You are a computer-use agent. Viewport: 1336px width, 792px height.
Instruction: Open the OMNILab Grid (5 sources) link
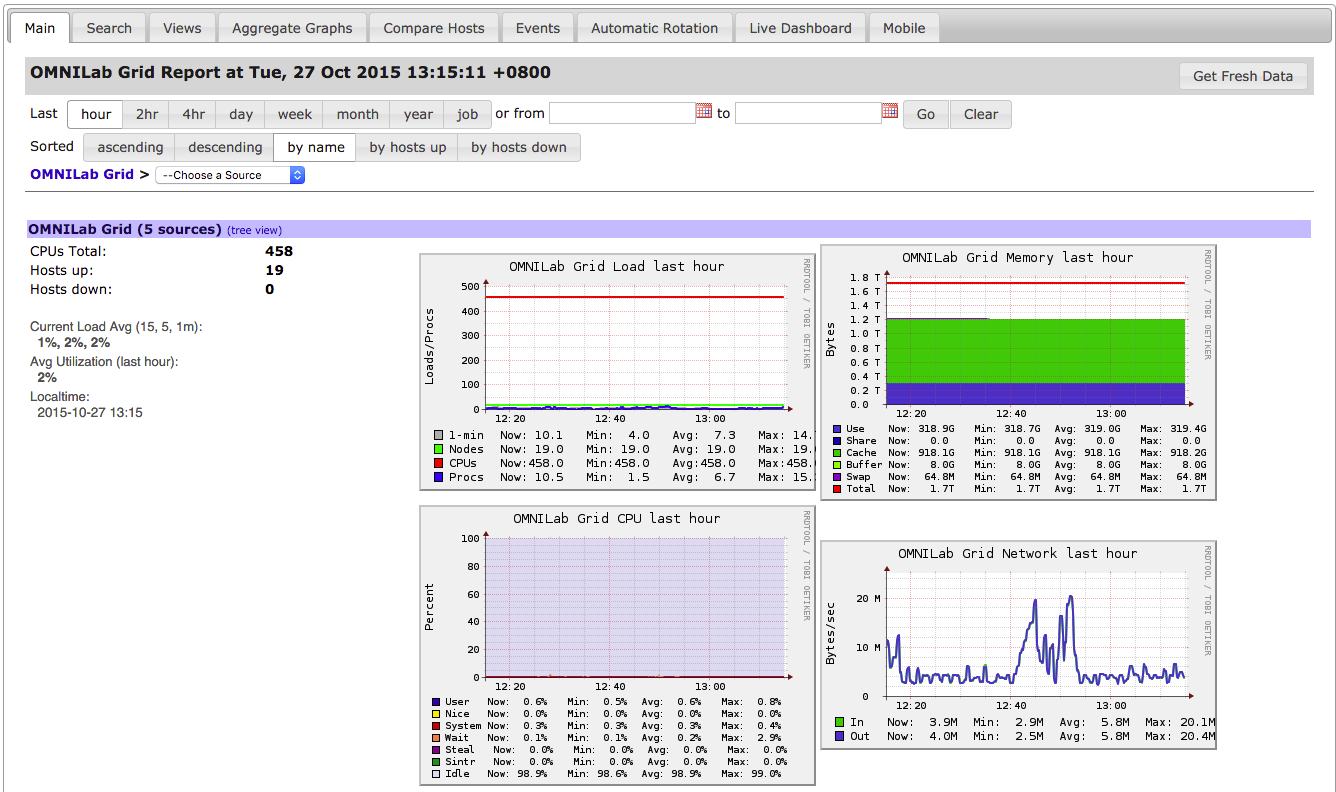[x=125, y=229]
